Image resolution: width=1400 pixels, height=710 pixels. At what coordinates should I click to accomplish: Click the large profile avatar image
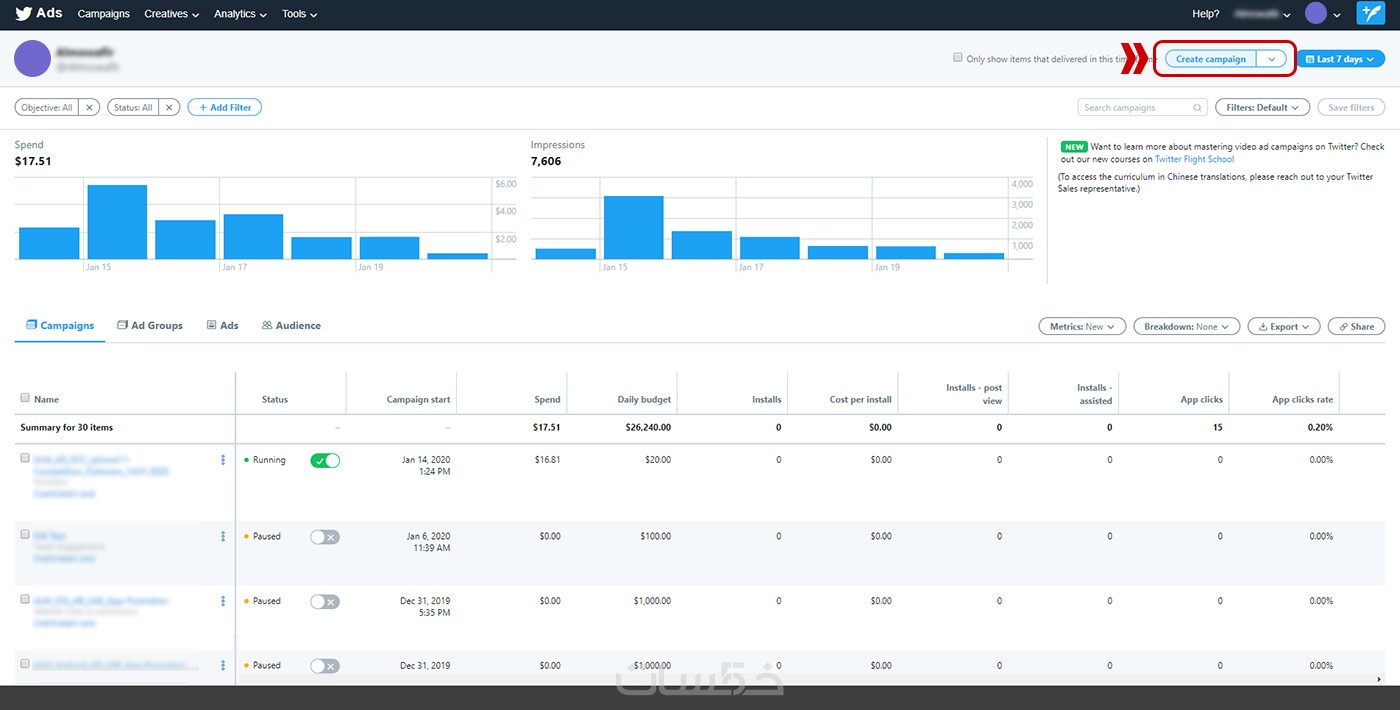33,58
